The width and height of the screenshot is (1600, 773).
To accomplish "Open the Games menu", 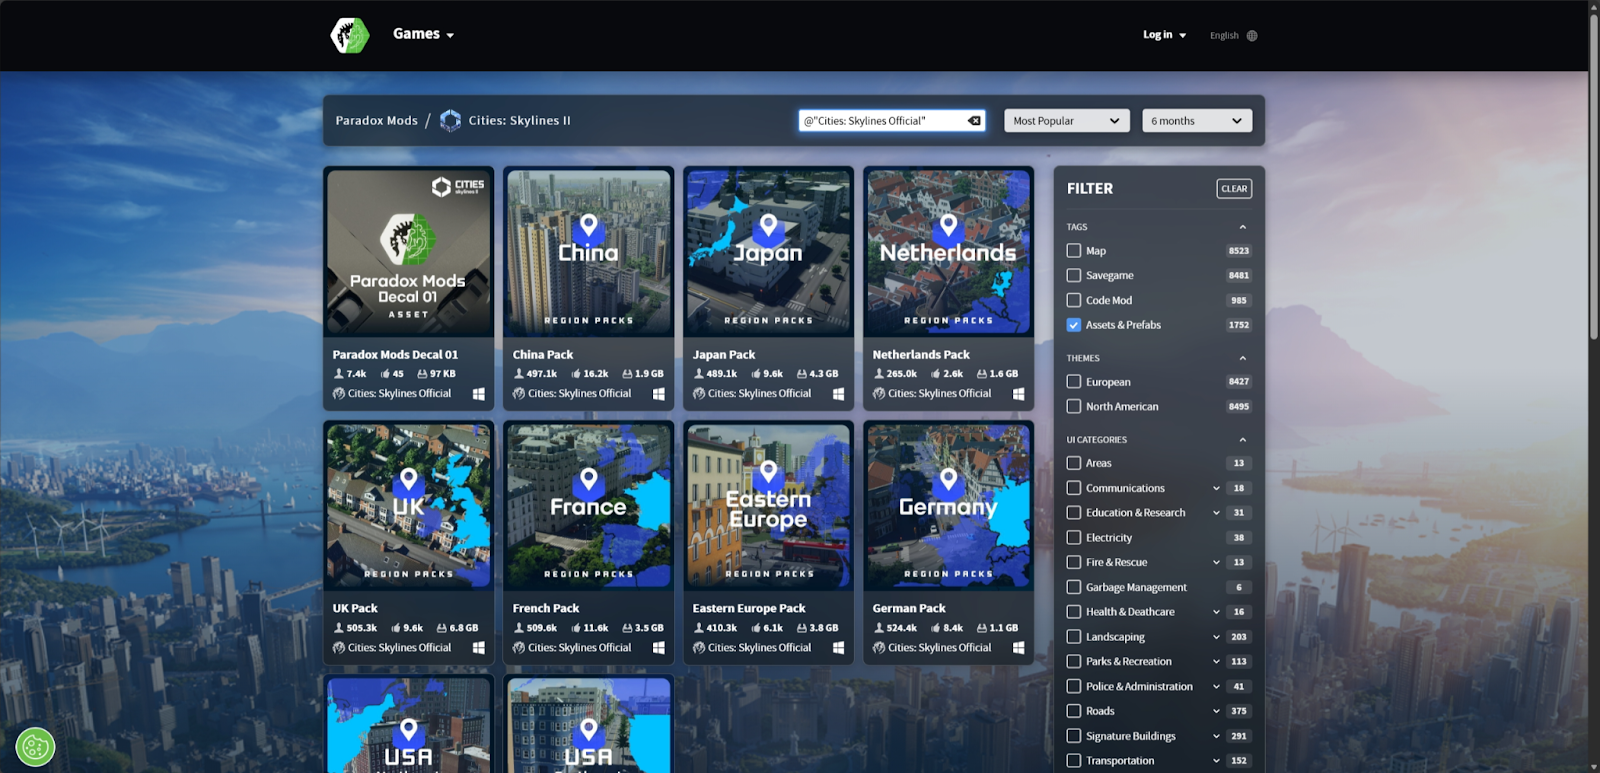I will click(423, 34).
